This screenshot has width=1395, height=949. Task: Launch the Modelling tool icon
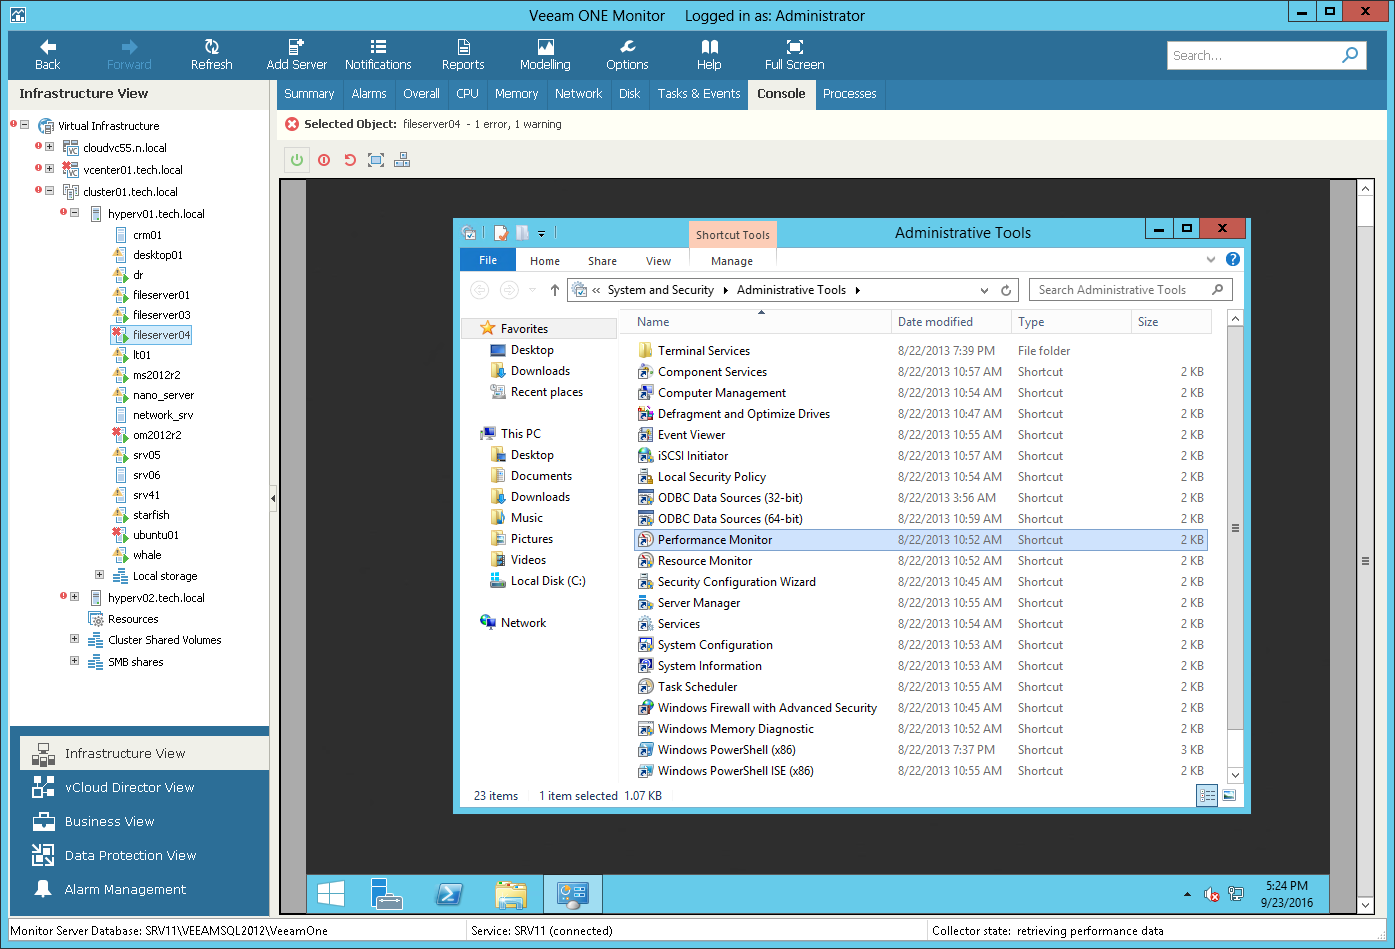click(545, 47)
